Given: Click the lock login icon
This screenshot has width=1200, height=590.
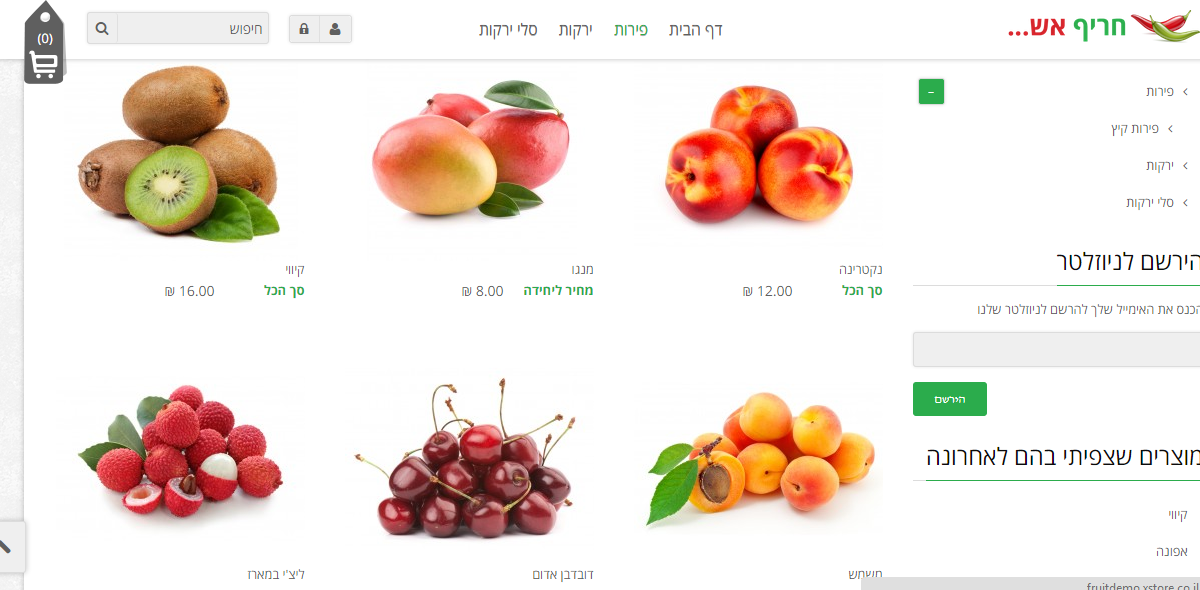Looking at the screenshot, I should (x=304, y=29).
